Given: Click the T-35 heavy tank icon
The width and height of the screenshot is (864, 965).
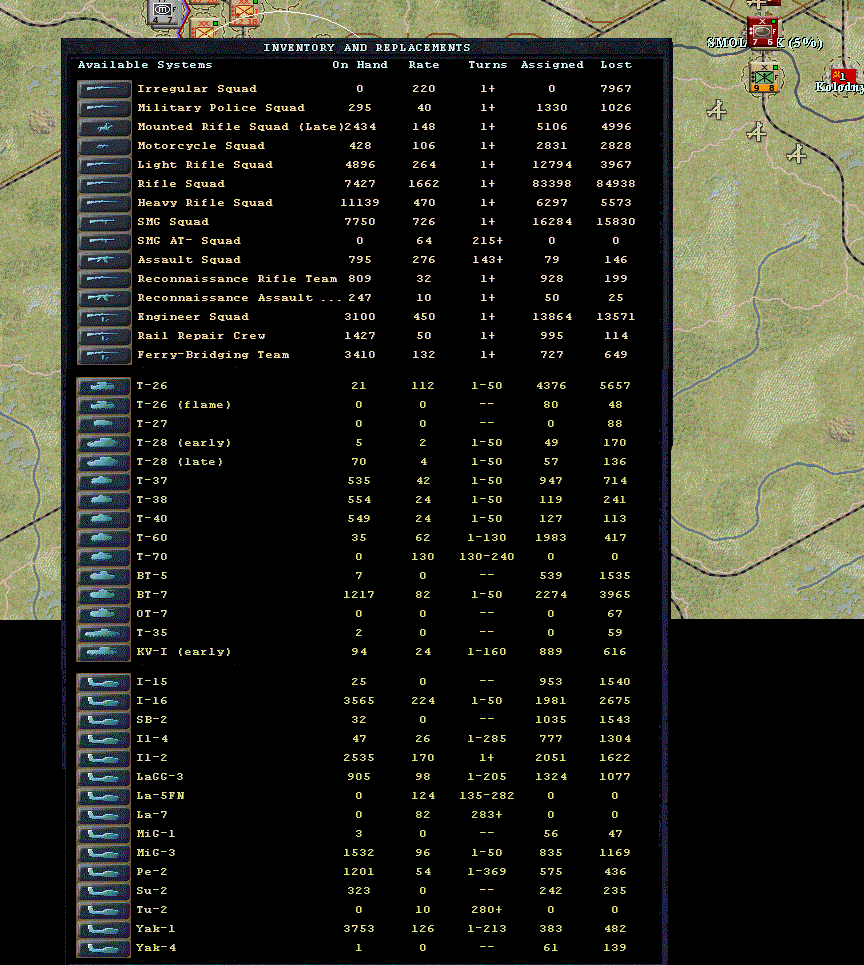Looking at the screenshot, I should (x=104, y=633).
